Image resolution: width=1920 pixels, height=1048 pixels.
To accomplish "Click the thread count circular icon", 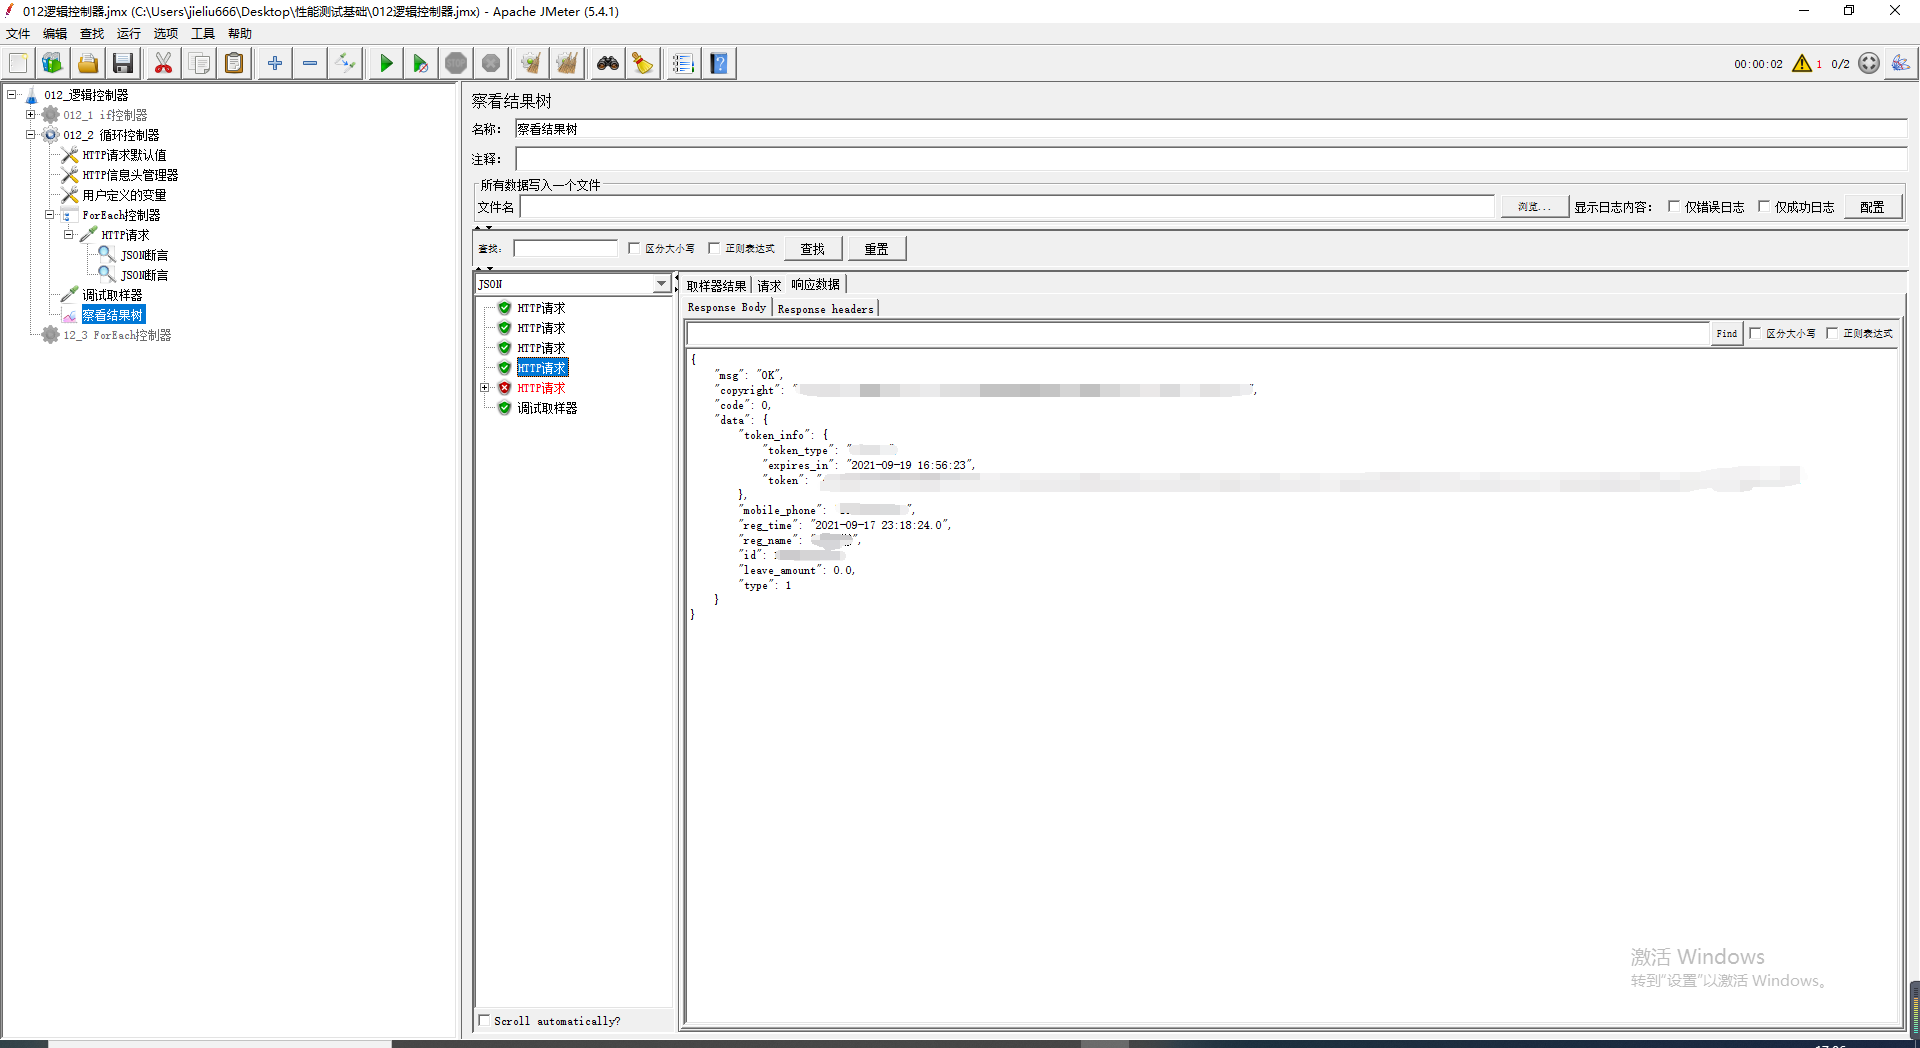I will [1869, 63].
